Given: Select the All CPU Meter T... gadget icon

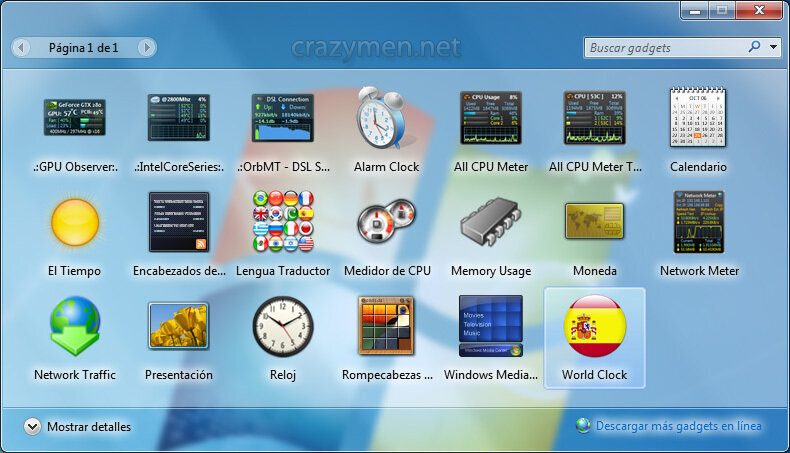Looking at the screenshot, I should (x=595, y=117).
